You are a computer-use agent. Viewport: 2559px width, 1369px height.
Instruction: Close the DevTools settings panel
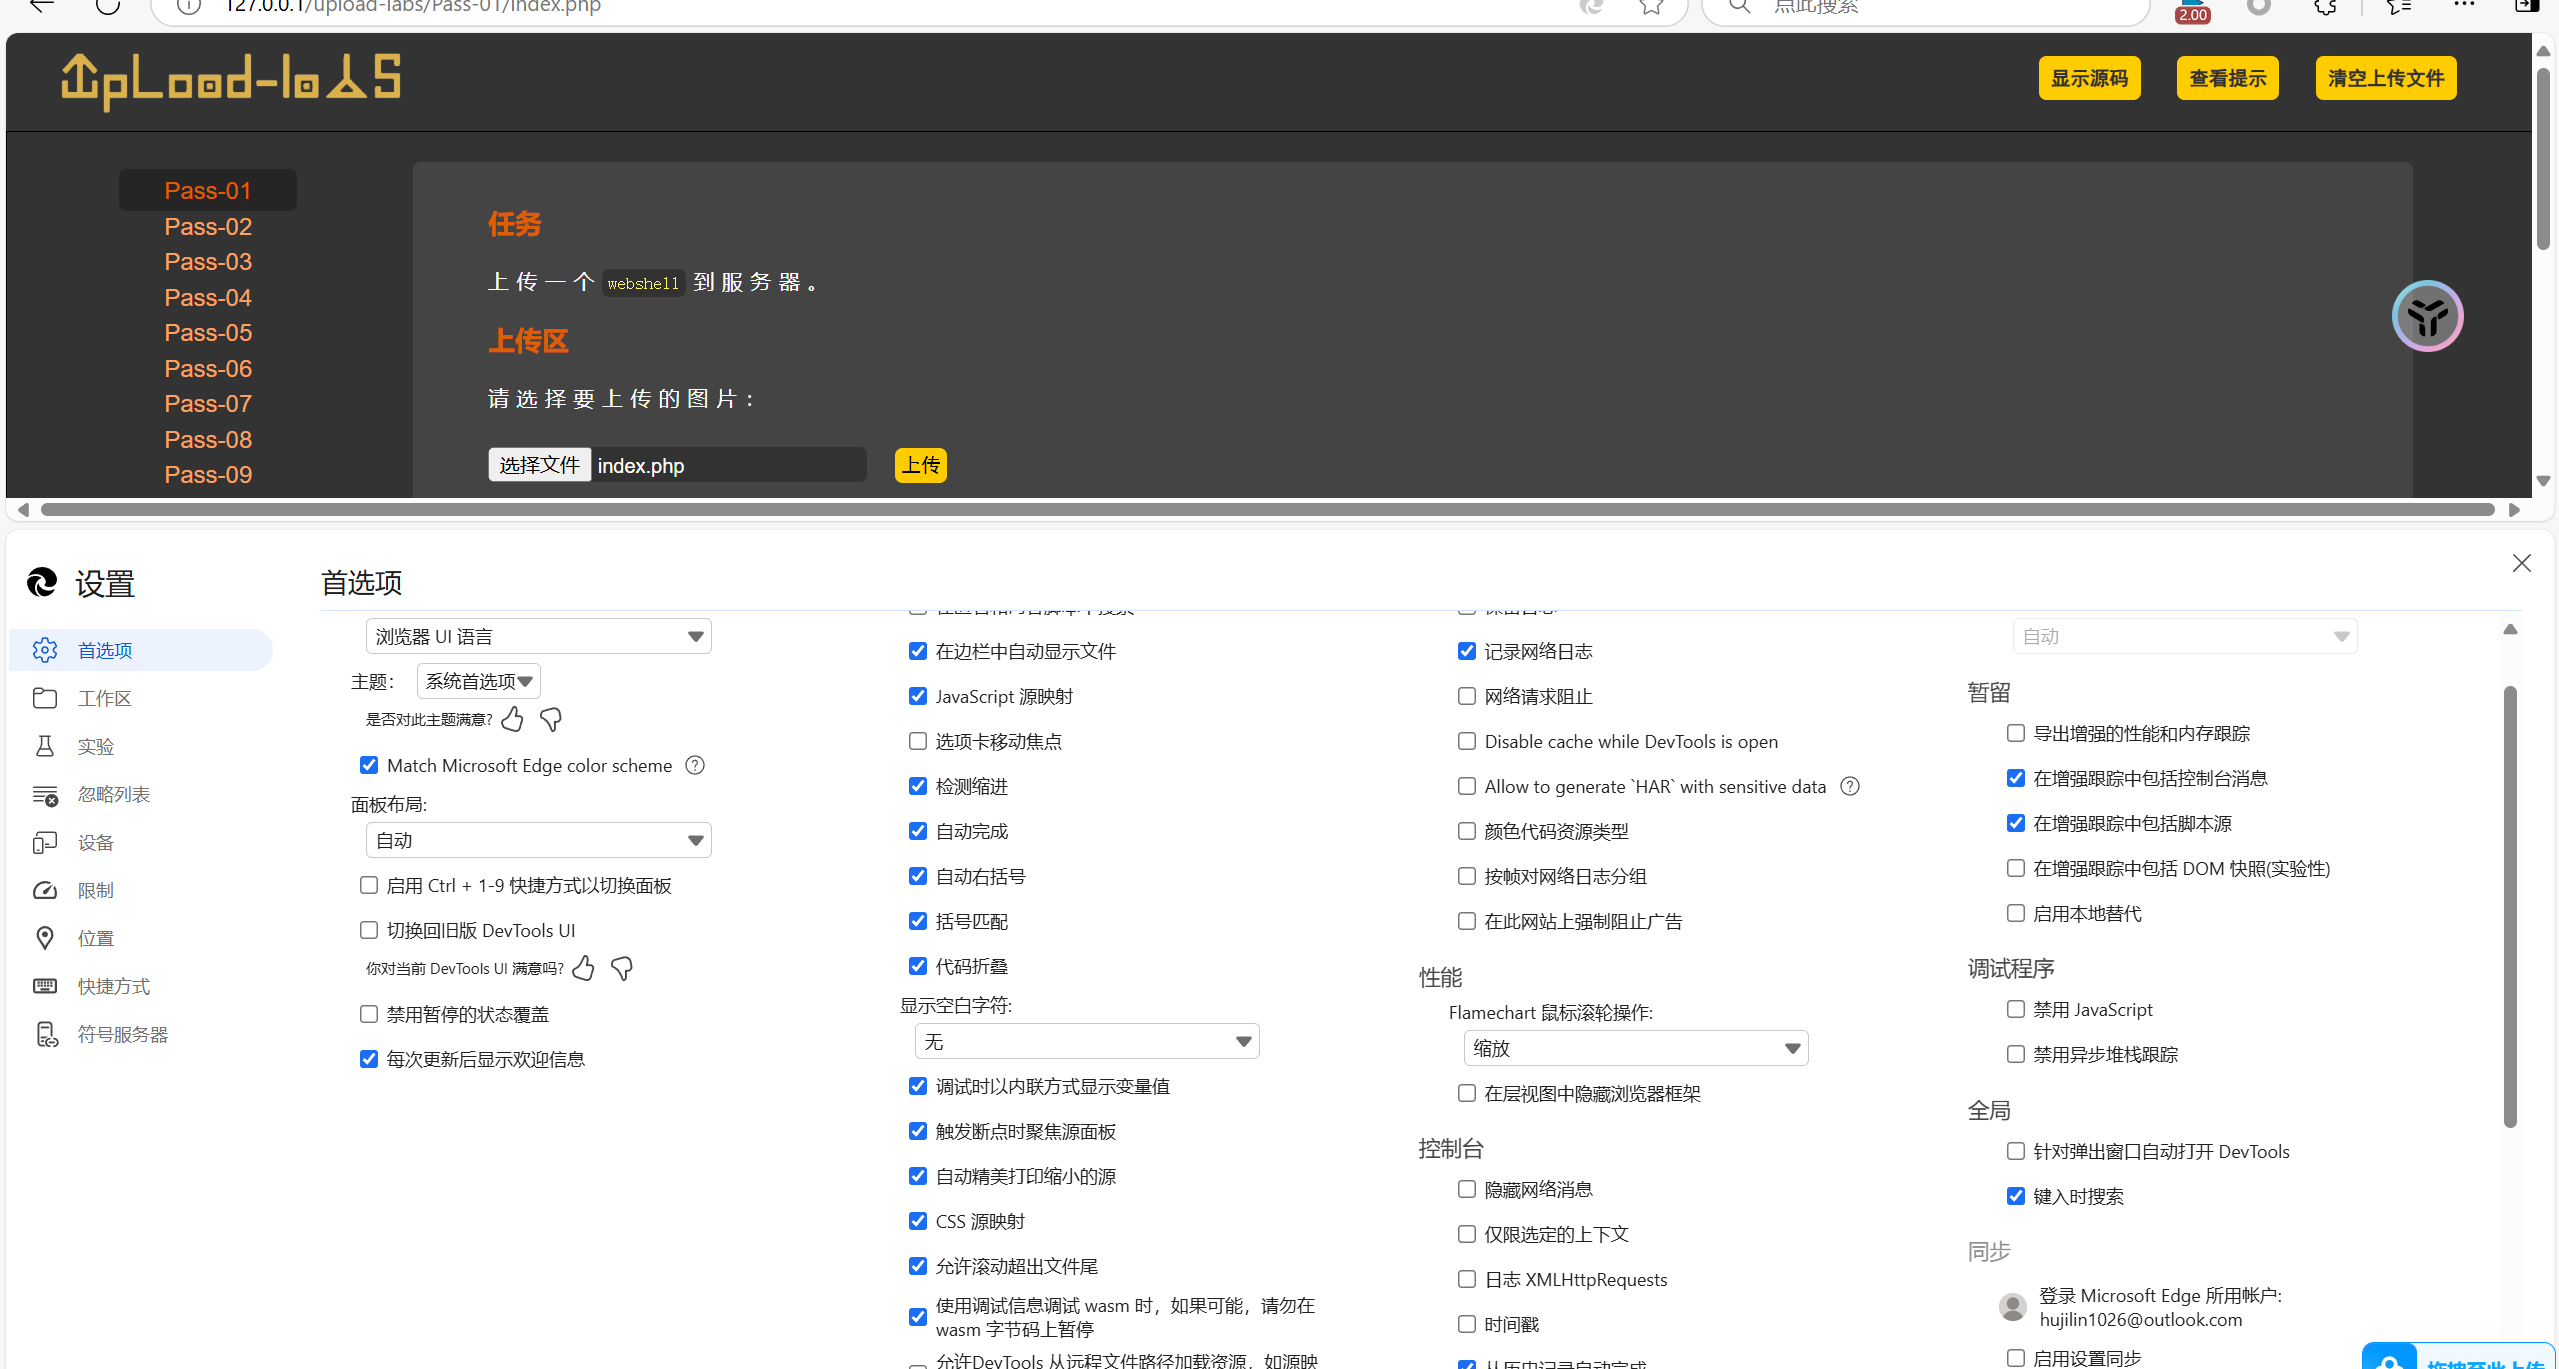point(2521,564)
